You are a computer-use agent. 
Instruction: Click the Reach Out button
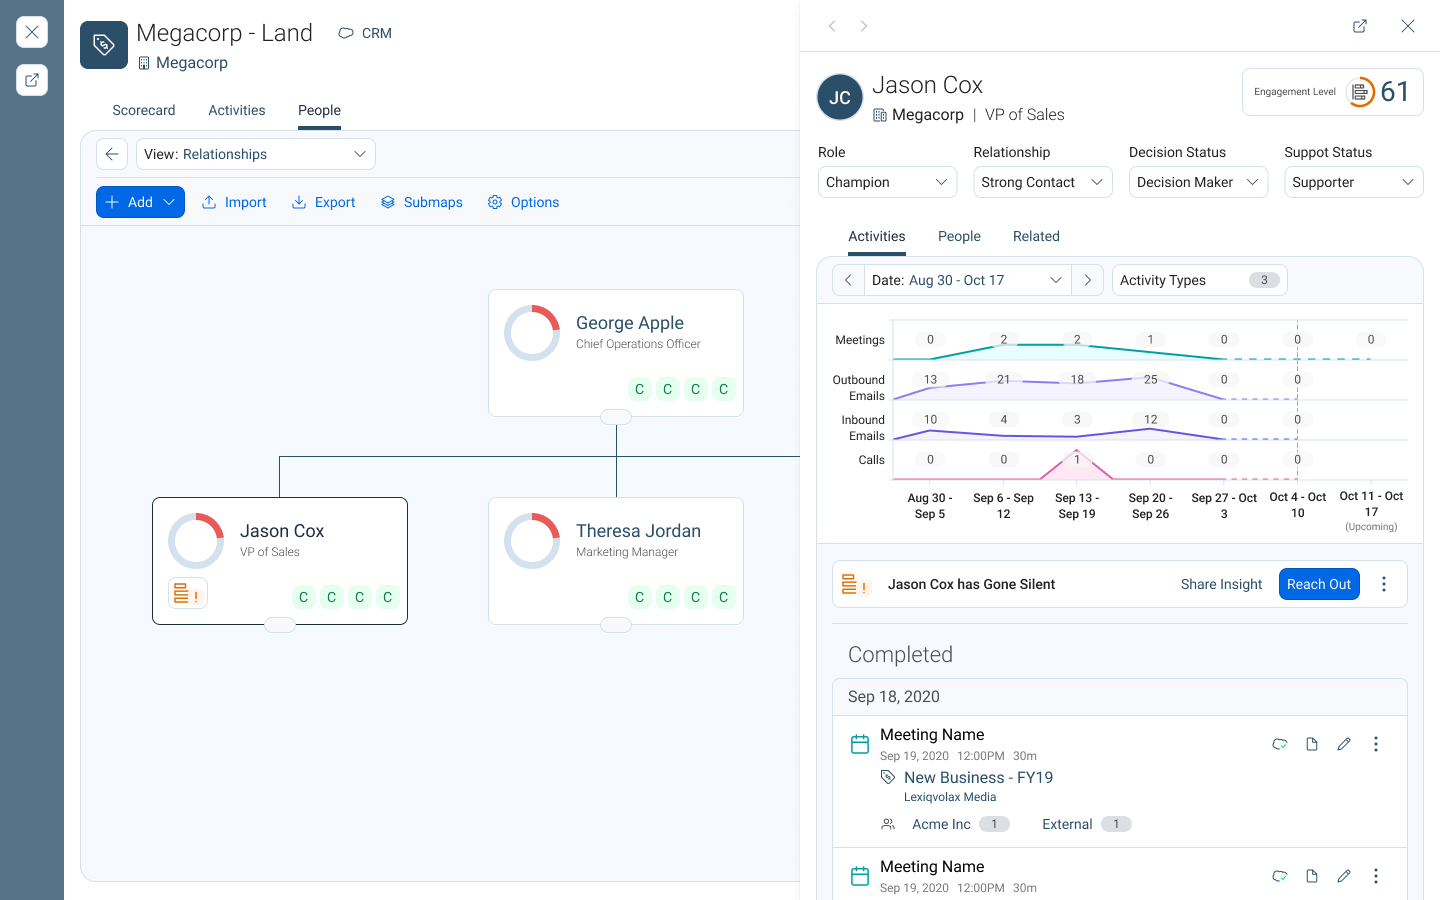pyautogui.click(x=1319, y=584)
